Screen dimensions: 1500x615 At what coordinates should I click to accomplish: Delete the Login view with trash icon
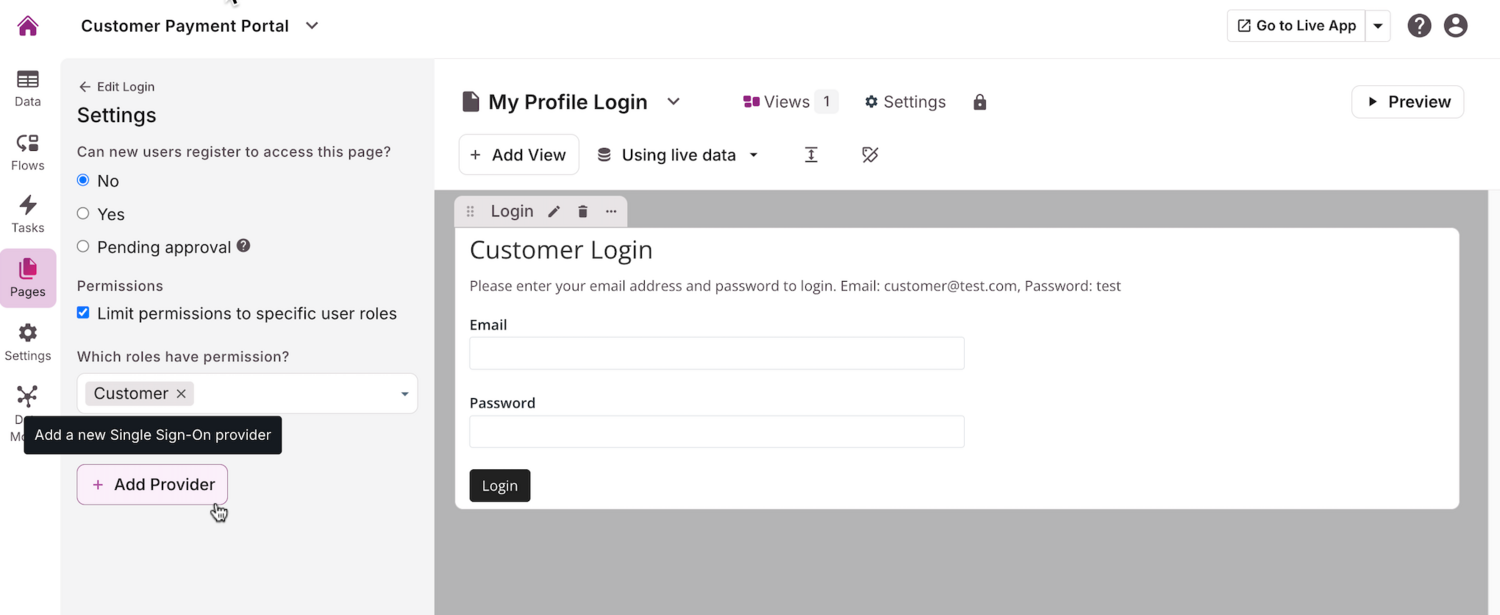click(583, 212)
